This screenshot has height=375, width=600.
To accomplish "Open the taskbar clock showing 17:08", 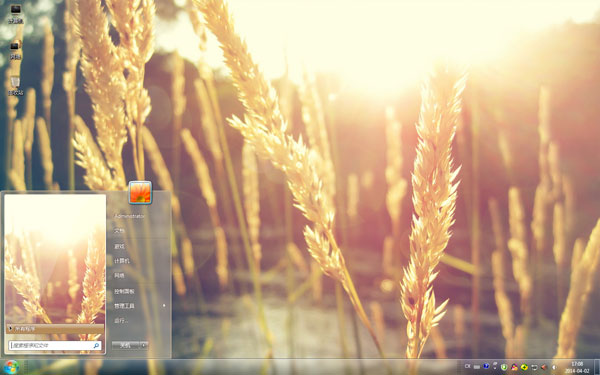I will click(x=577, y=367).
